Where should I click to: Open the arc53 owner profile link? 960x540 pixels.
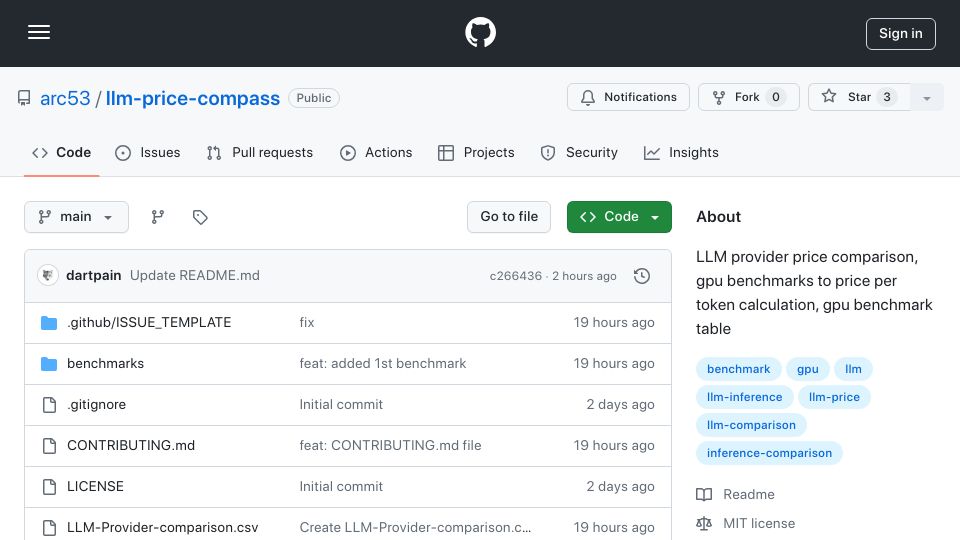point(65,98)
